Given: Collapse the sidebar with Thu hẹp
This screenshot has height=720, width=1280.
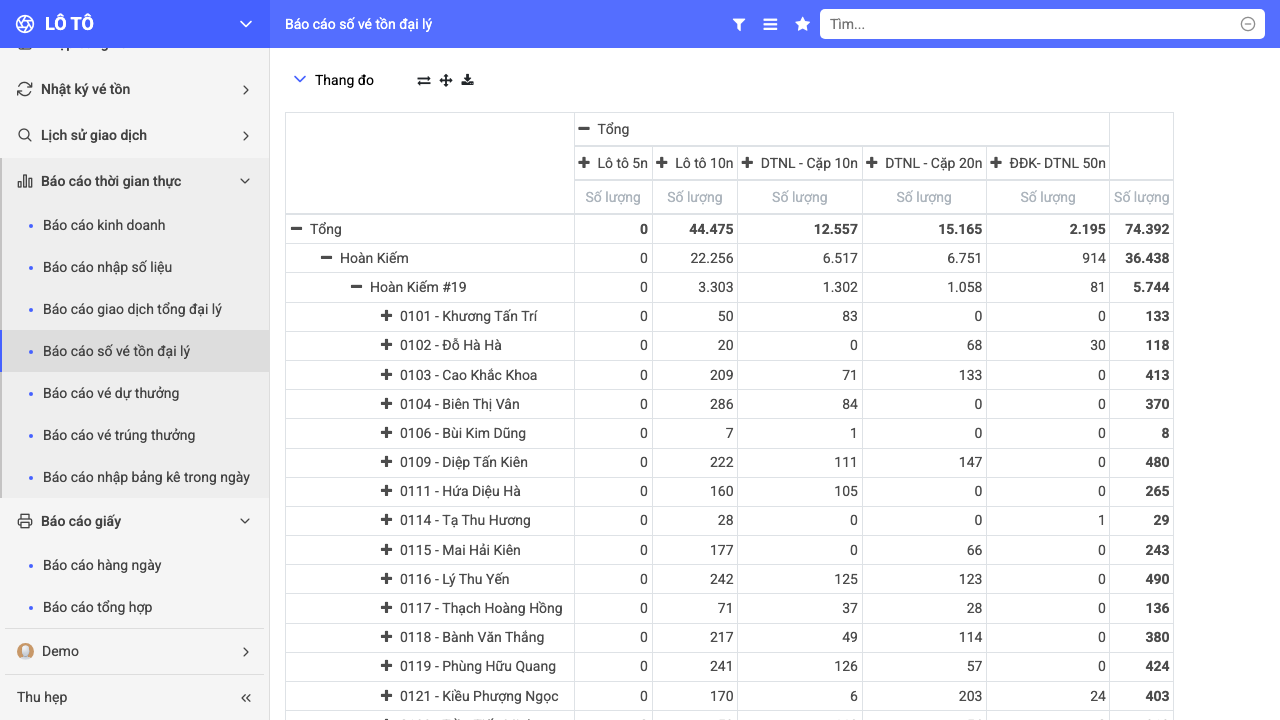Looking at the screenshot, I should coord(135,697).
